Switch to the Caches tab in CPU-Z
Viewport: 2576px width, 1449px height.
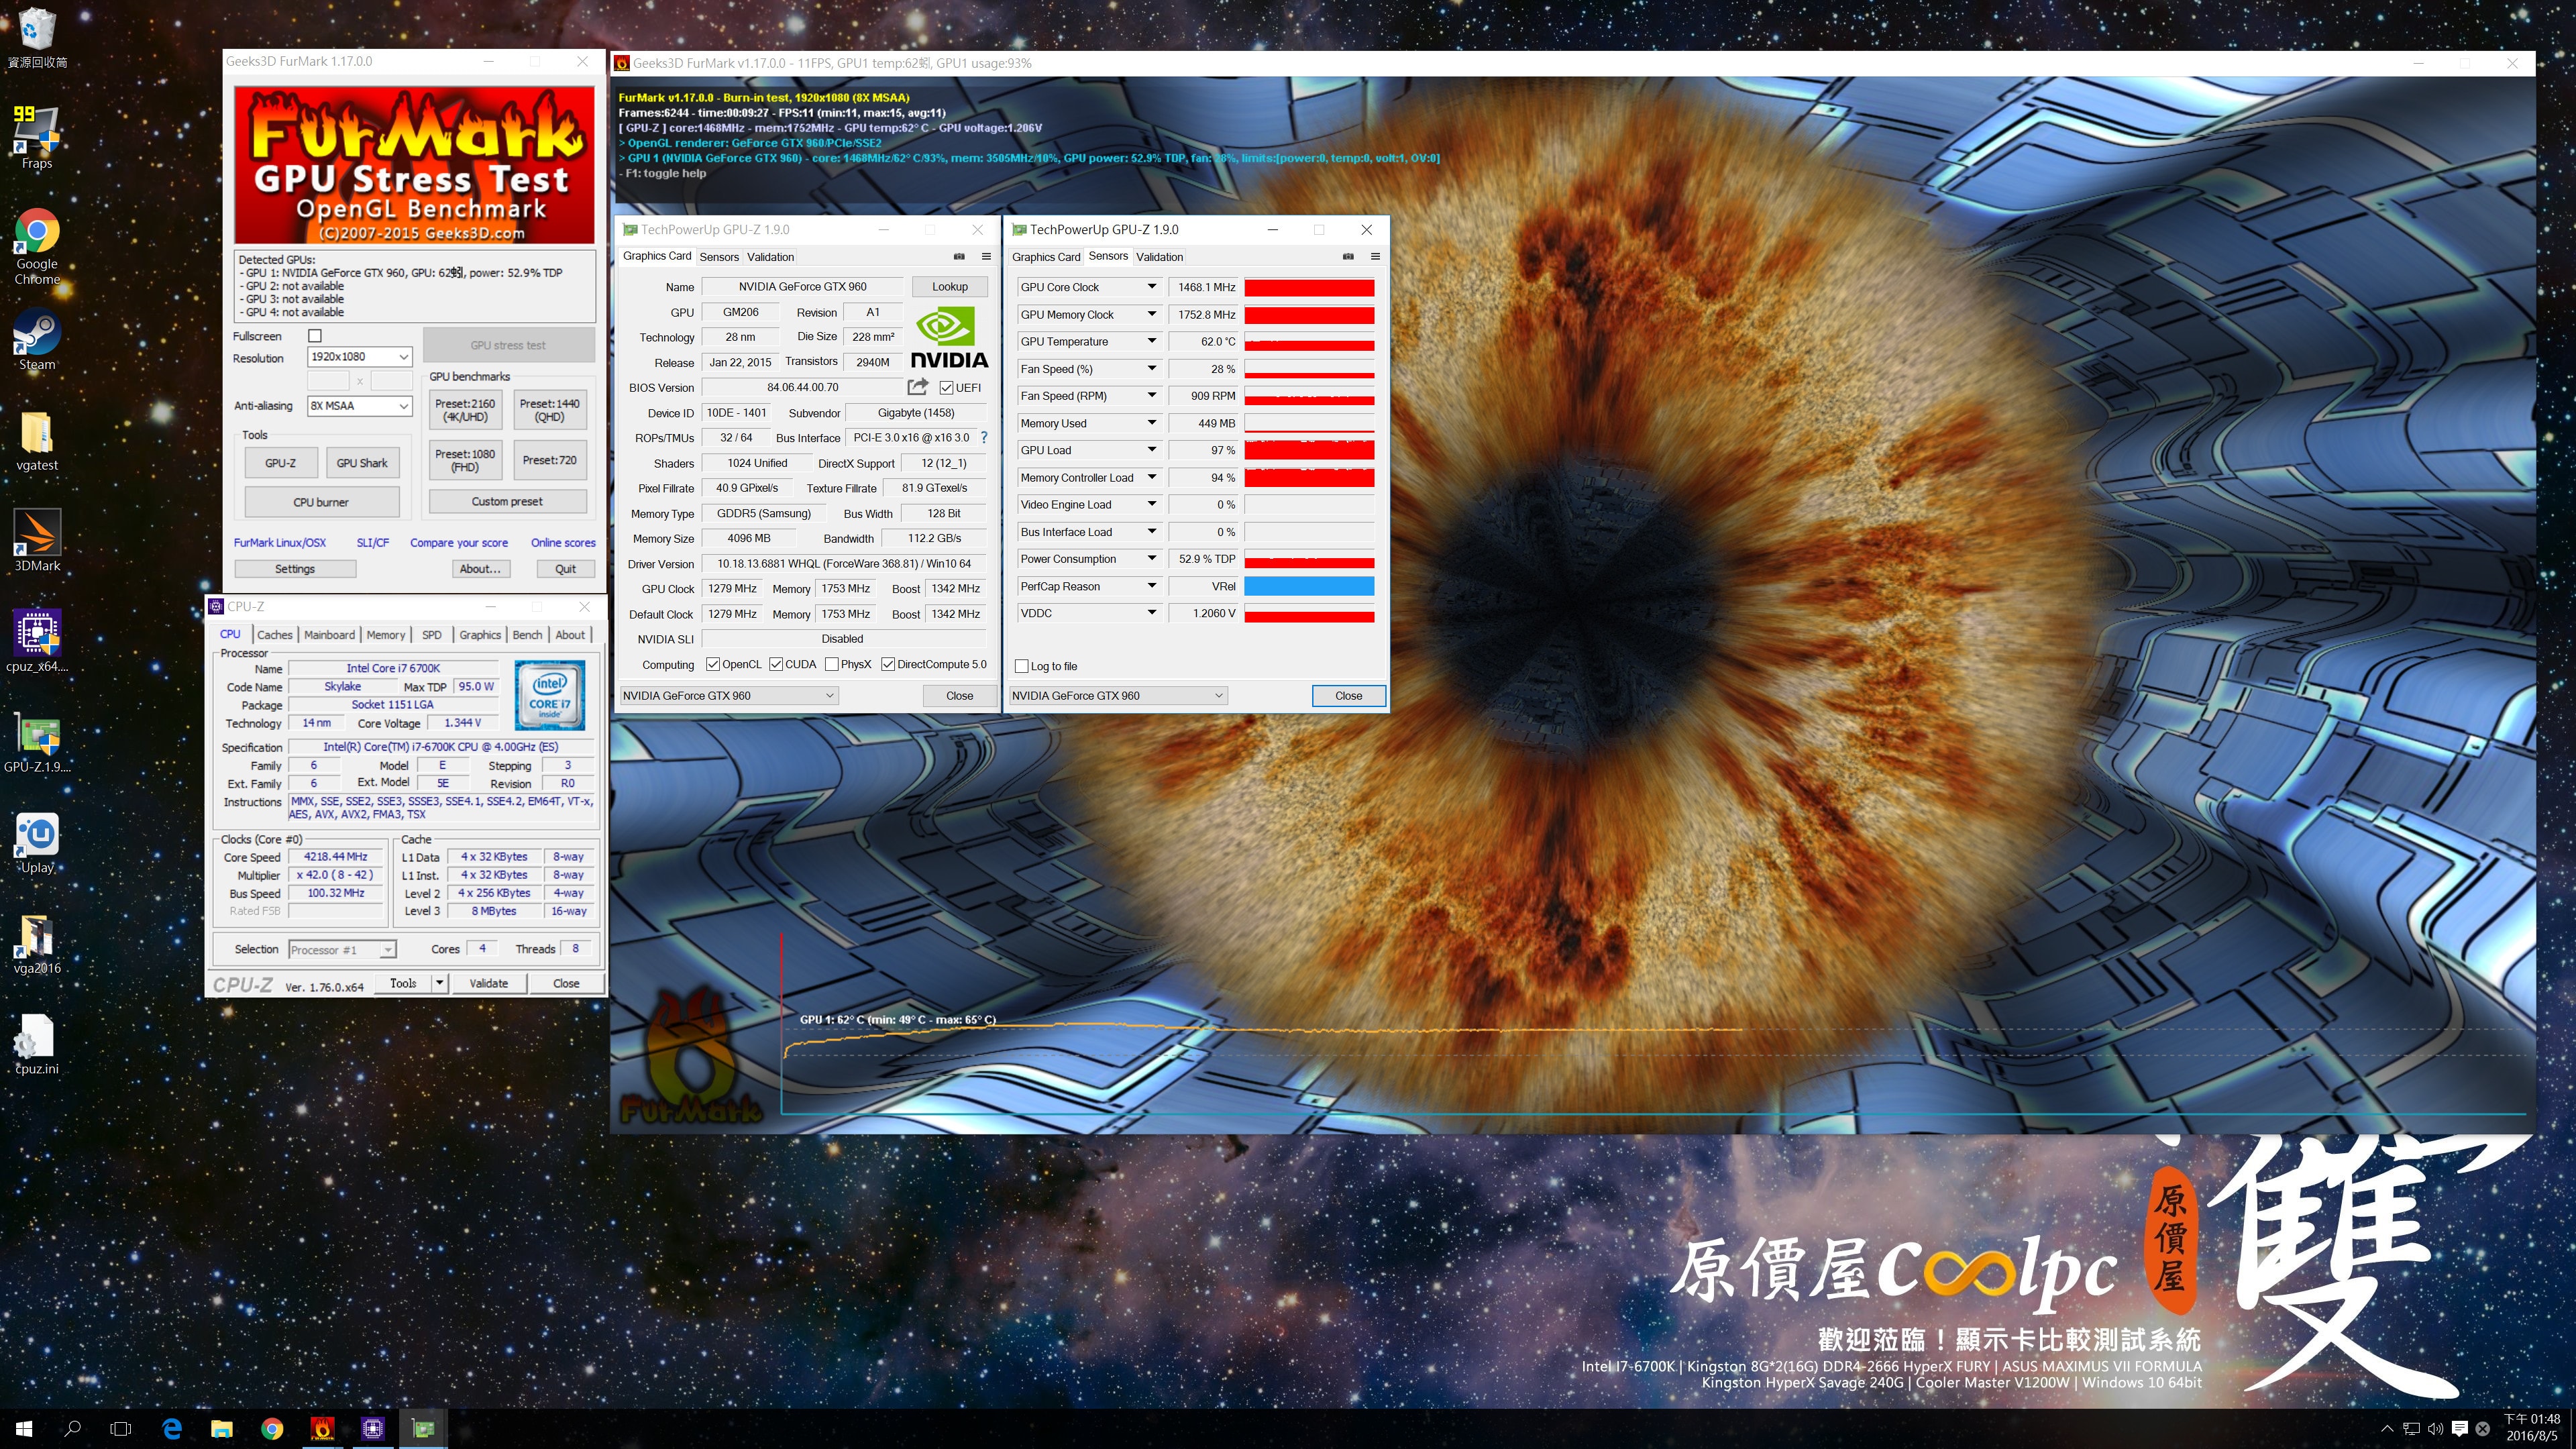(x=274, y=635)
